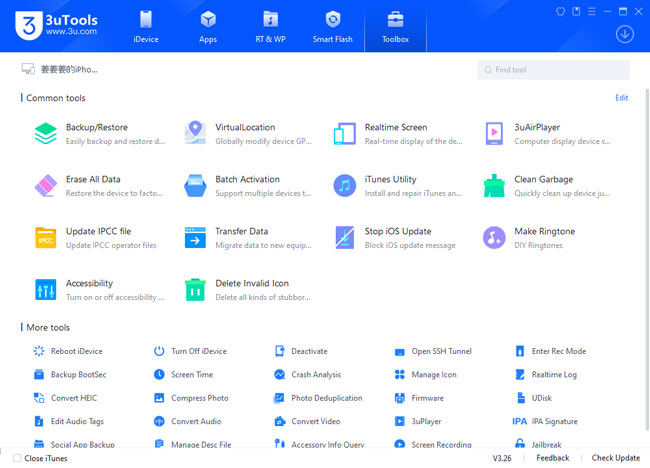Image resolution: width=650 pixels, height=468 pixels.
Task: Launch the VirtualLocation tool icon
Action: click(196, 133)
